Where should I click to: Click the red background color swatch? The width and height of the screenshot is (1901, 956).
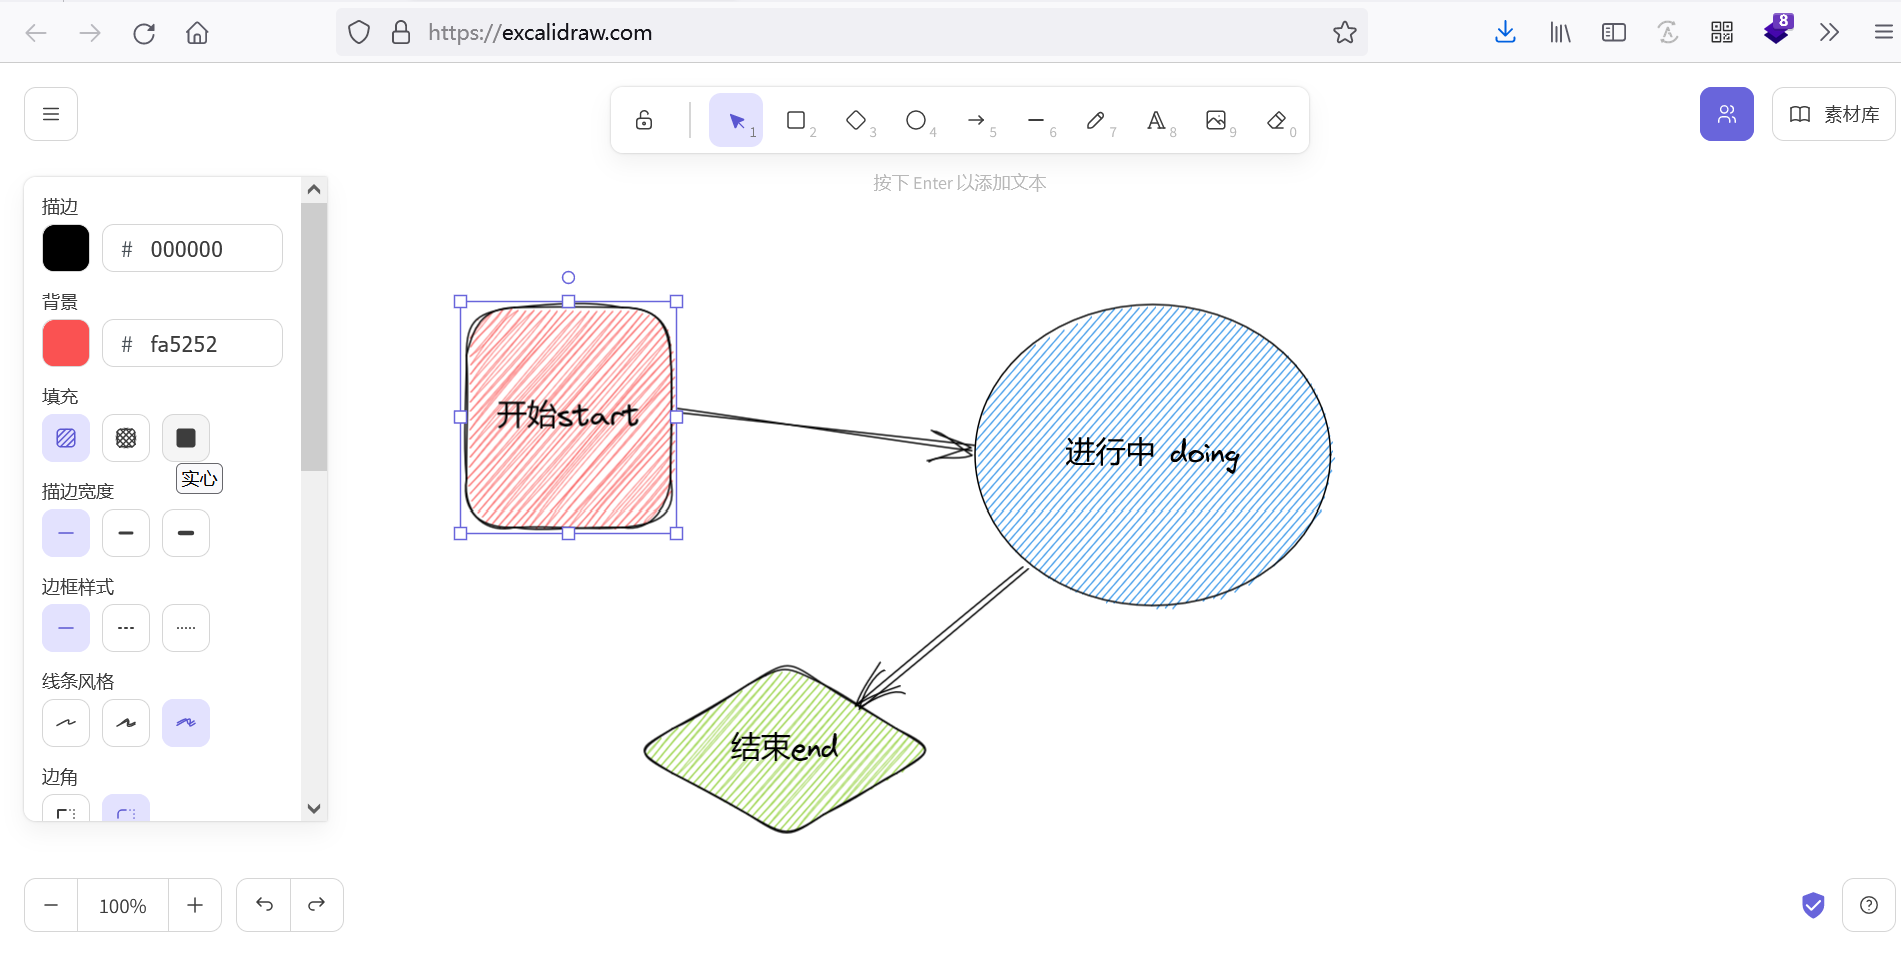pyautogui.click(x=66, y=343)
